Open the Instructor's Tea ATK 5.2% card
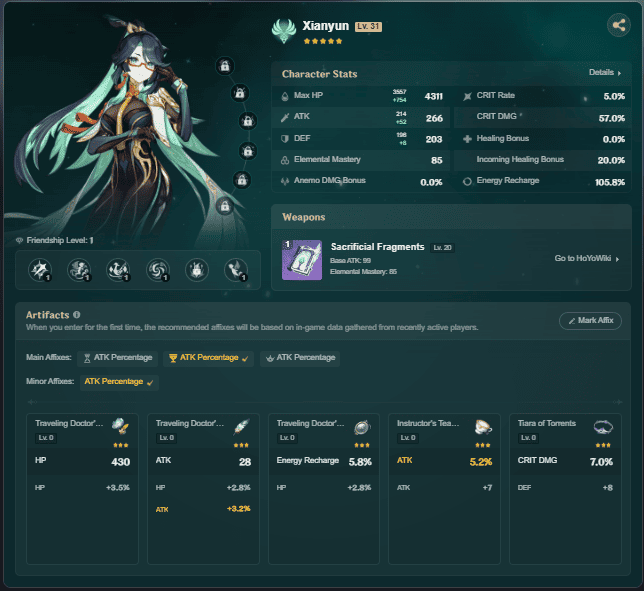644x591 pixels. point(444,489)
